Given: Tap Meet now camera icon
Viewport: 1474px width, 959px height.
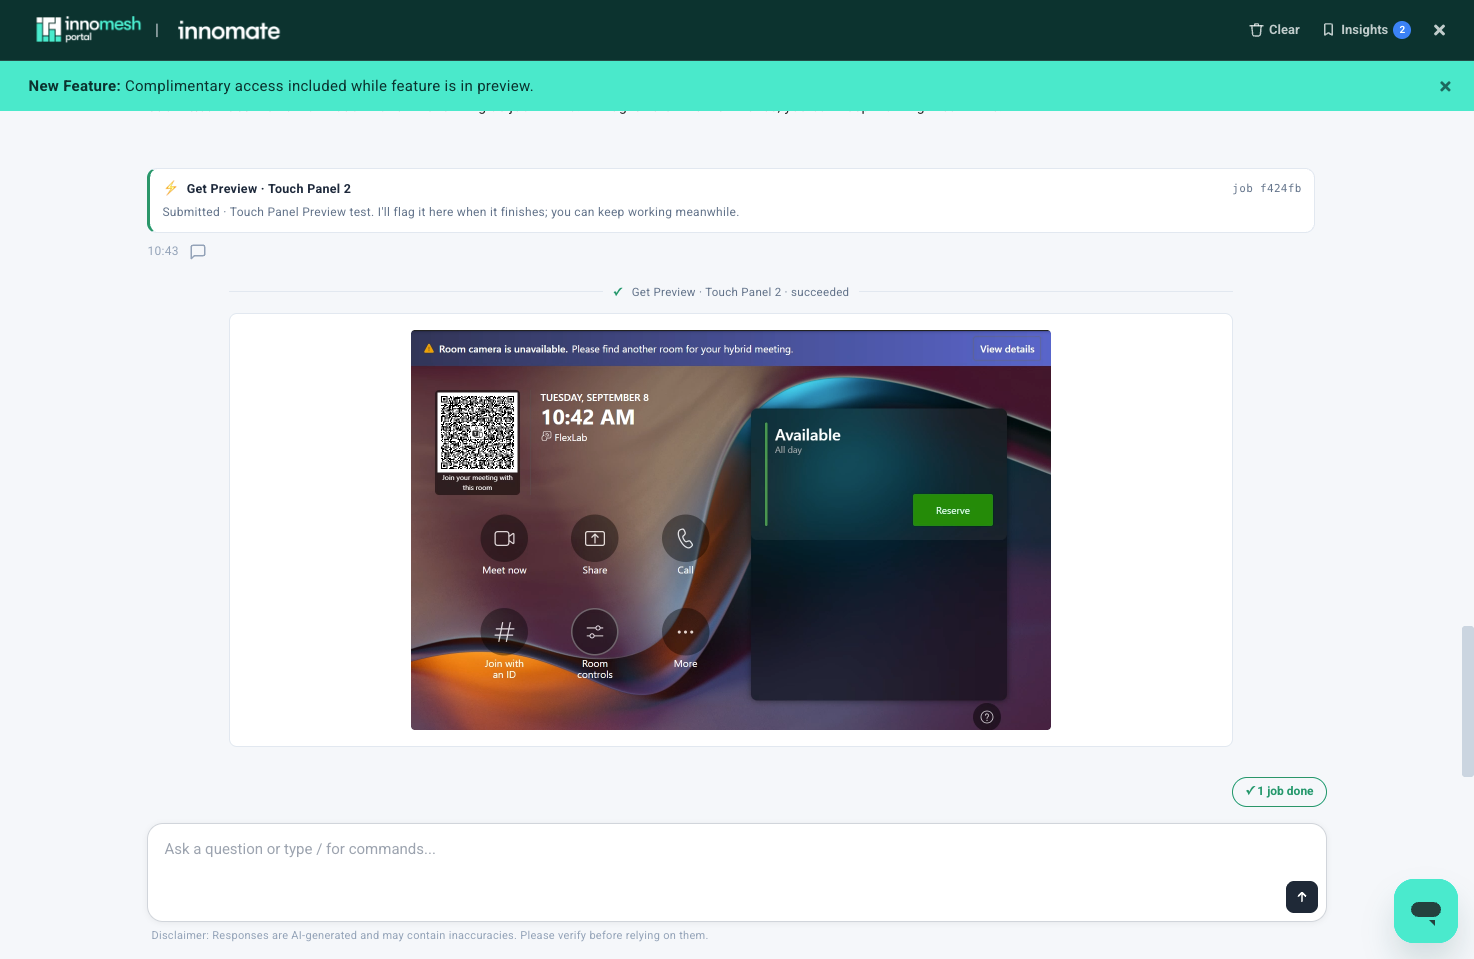Looking at the screenshot, I should point(504,539).
